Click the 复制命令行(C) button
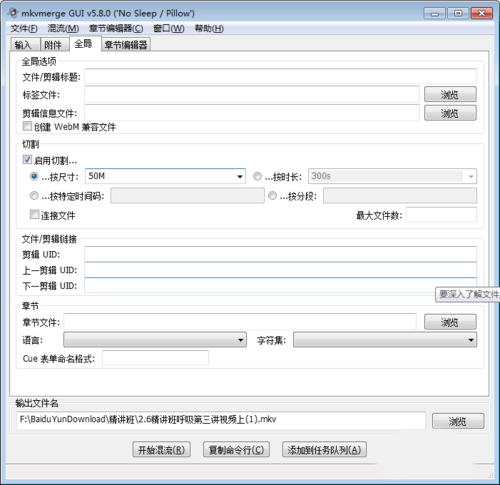 coord(236,450)
